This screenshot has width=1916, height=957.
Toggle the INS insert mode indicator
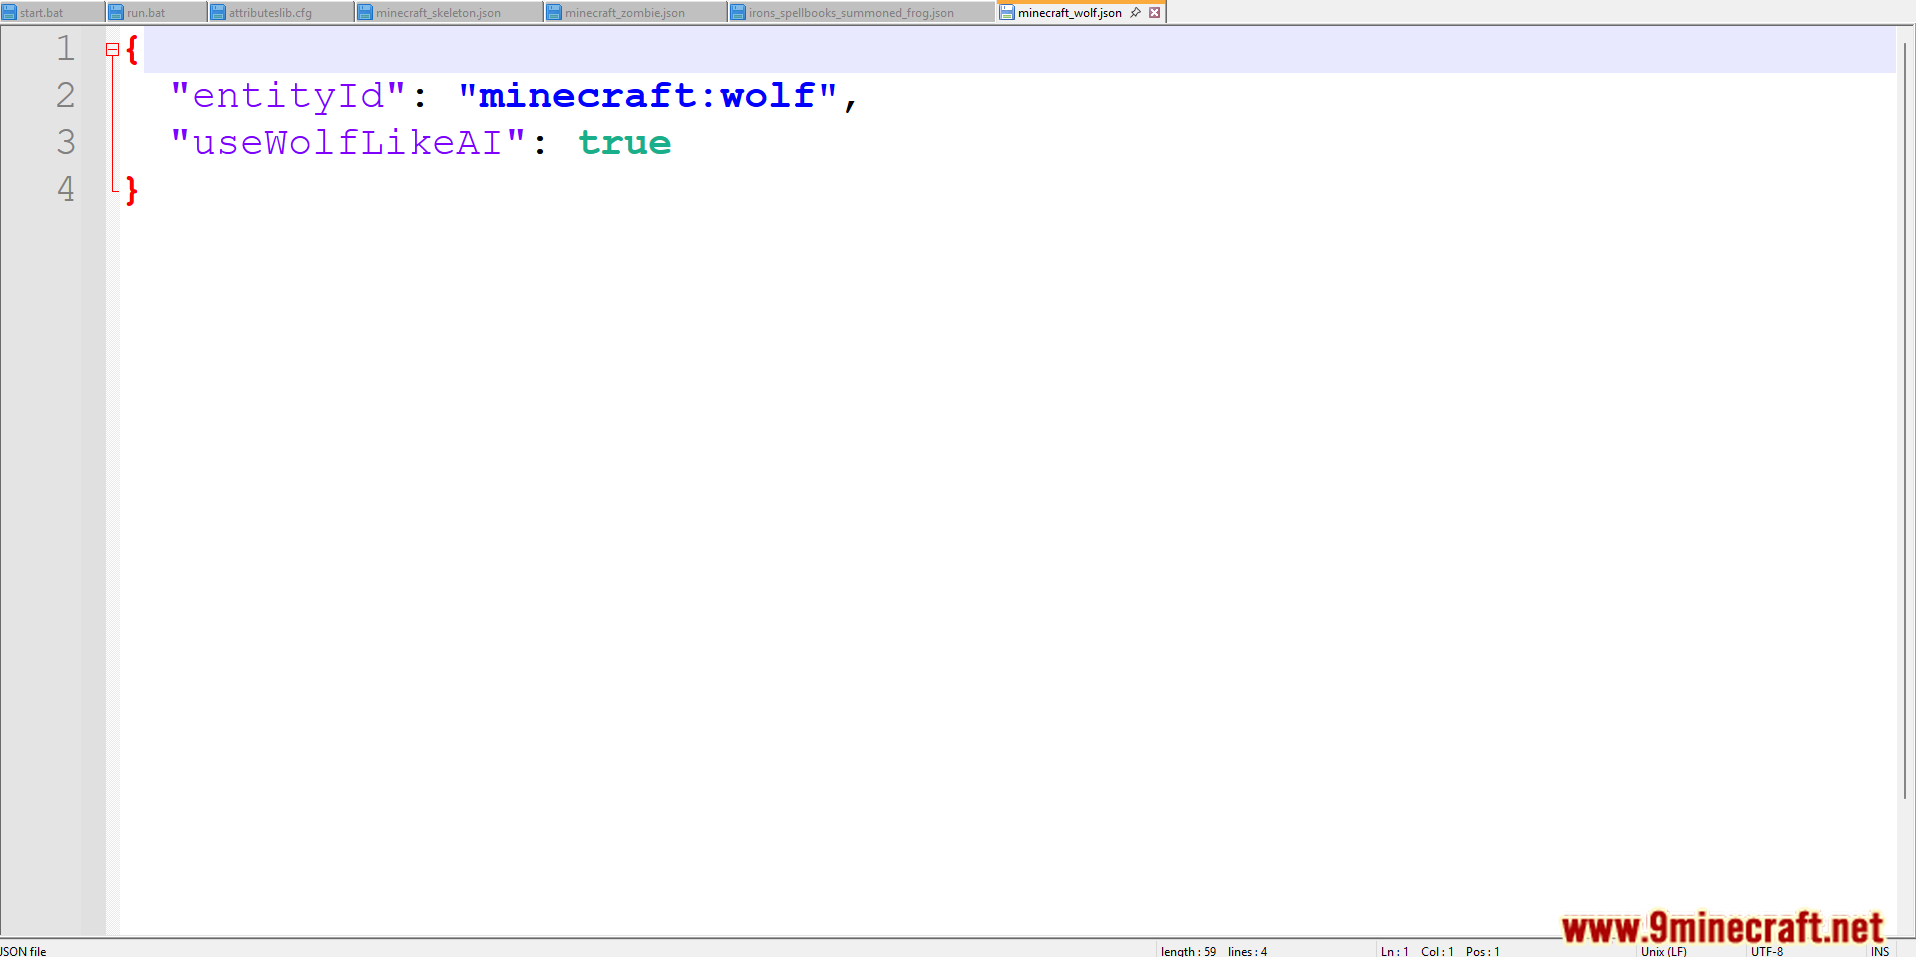pyautogui.click(x=1880, y=951)
